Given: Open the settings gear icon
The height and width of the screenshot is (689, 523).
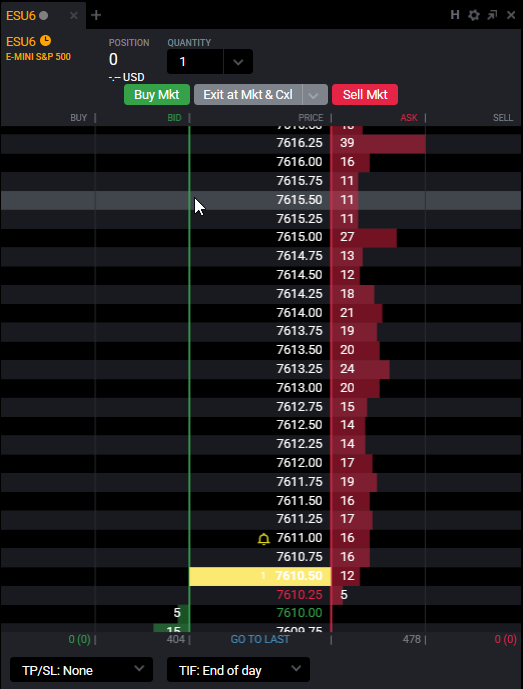Looking at the screenshot, I should pos(474,15).
